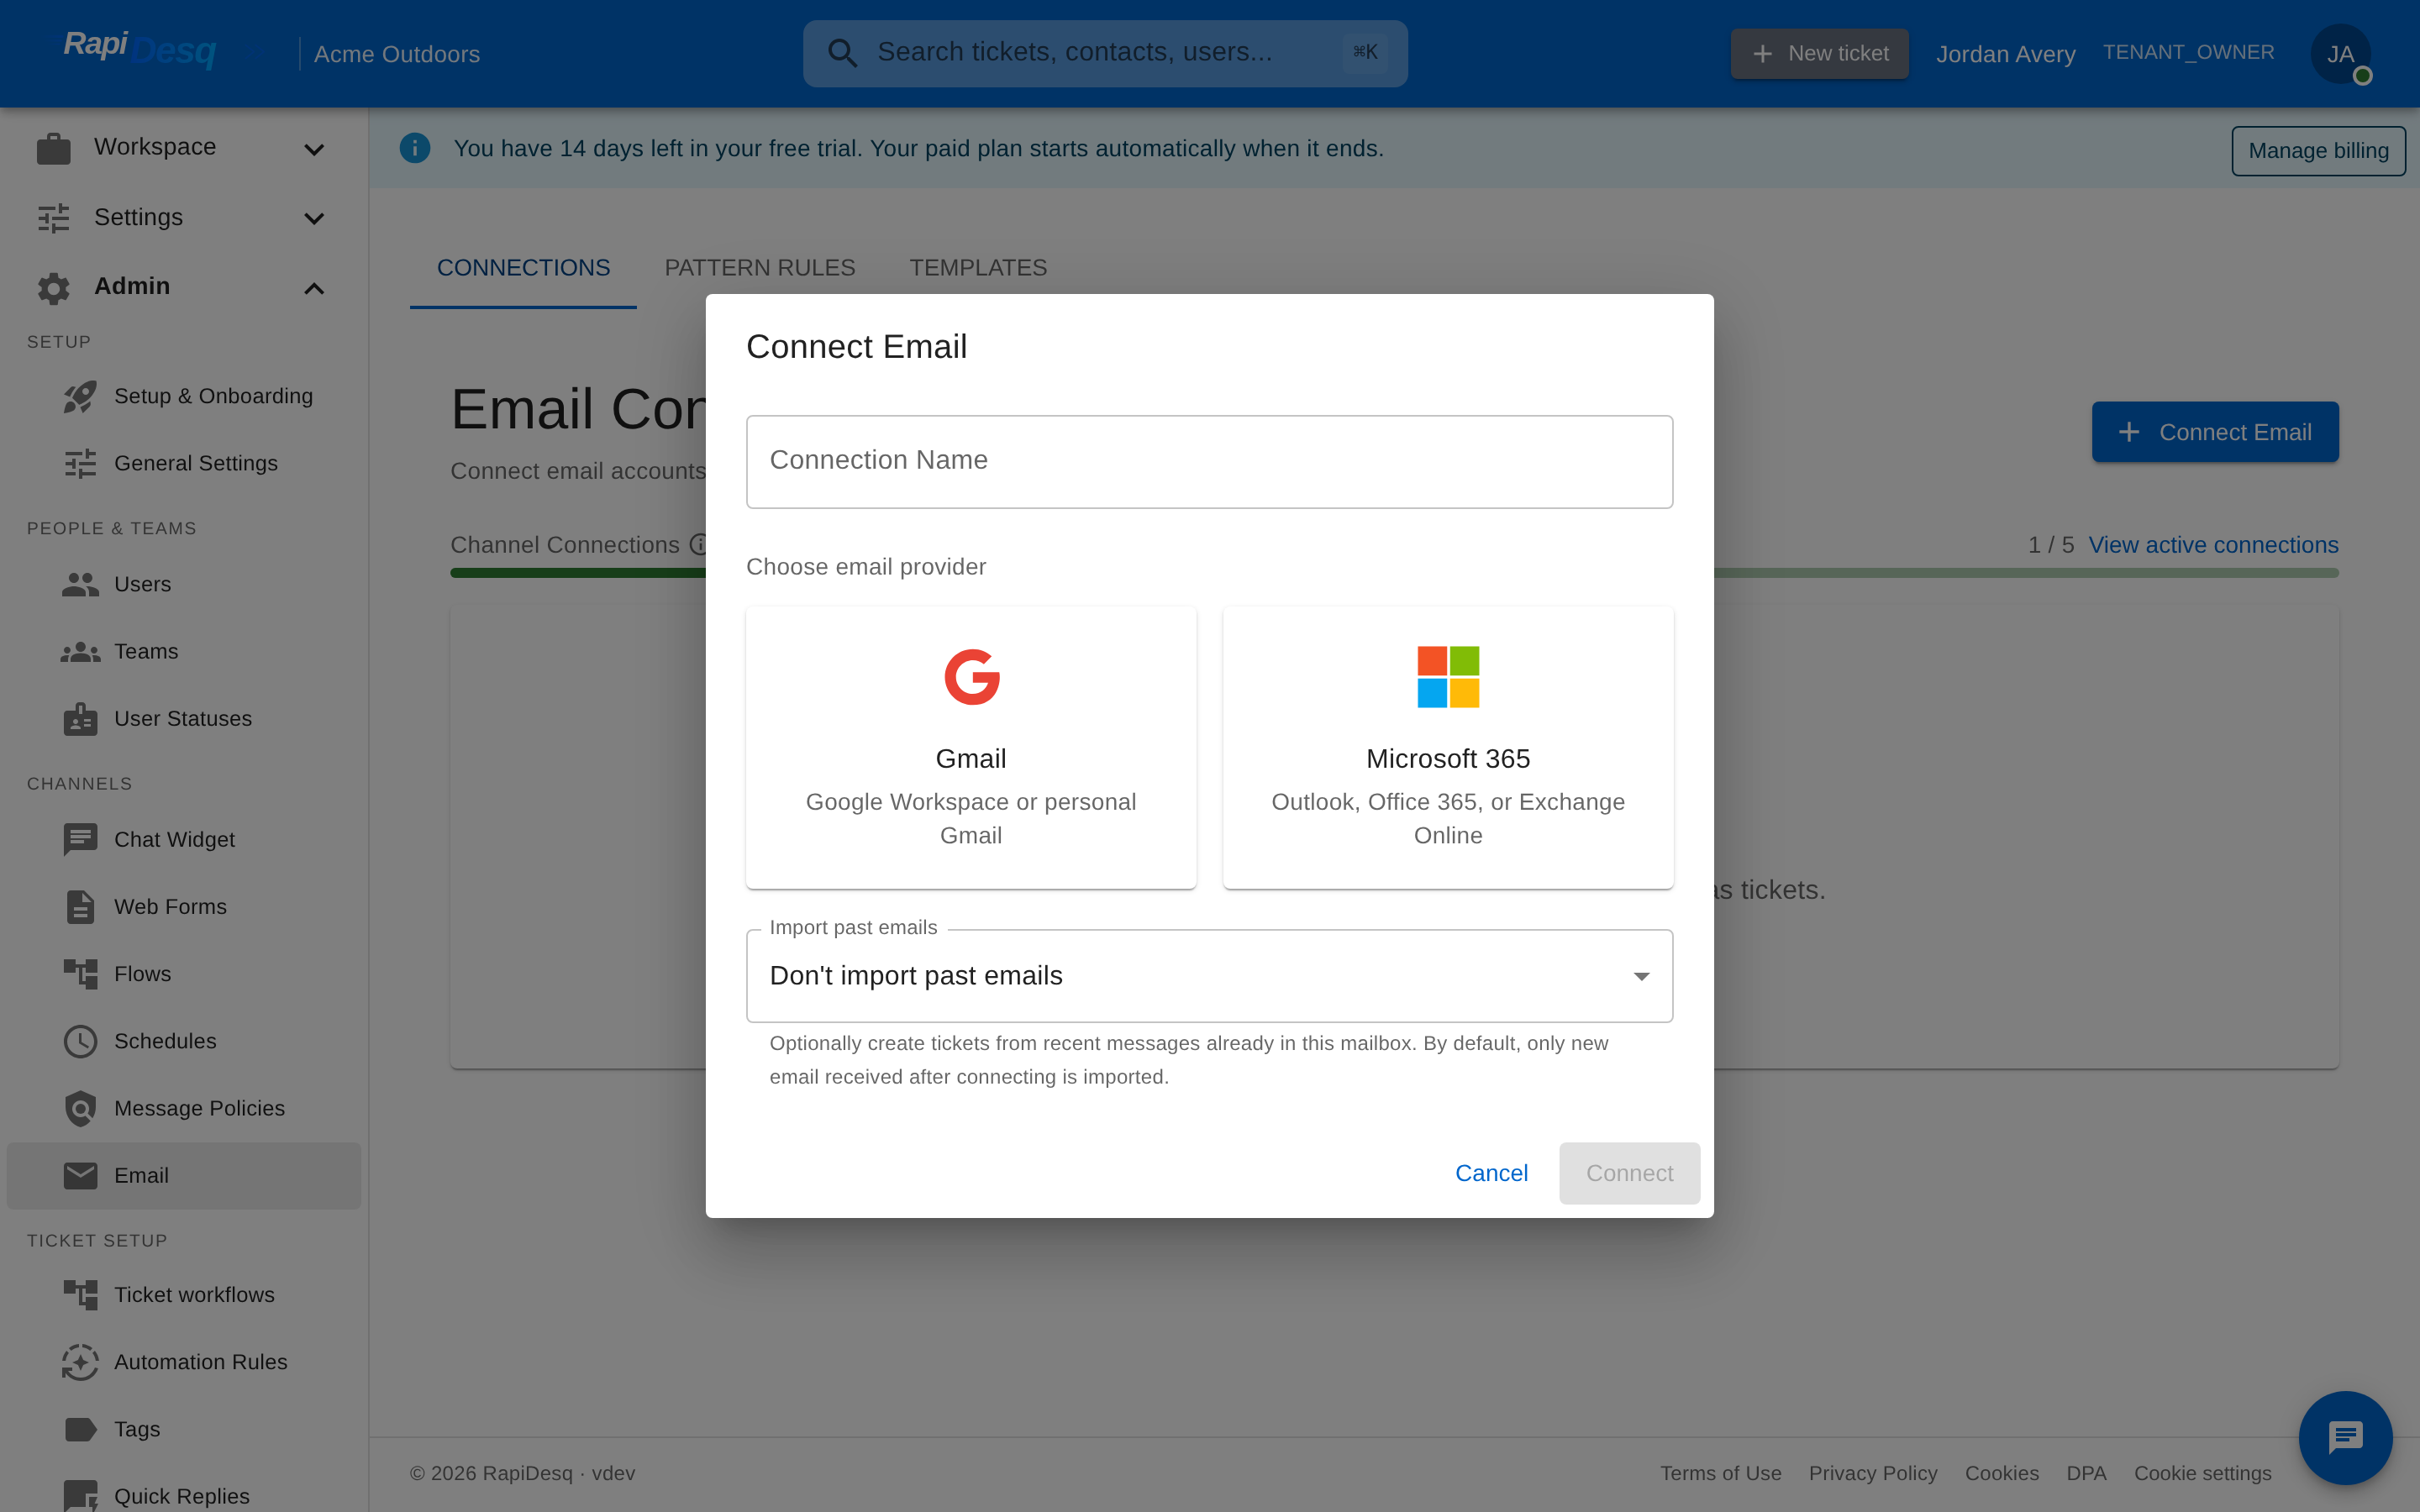Switch to the Connections tab
The height and width of the screenshot is (1512, 2420).
523,268
